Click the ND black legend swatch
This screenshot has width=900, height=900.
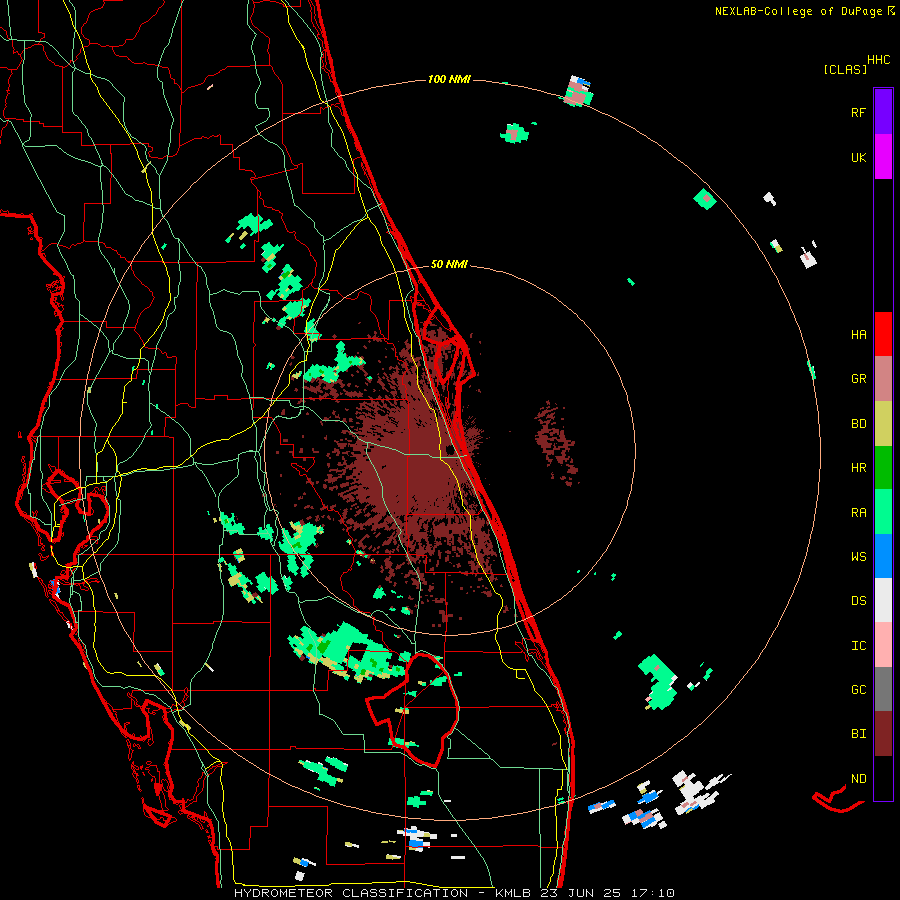tap(883, 778)
